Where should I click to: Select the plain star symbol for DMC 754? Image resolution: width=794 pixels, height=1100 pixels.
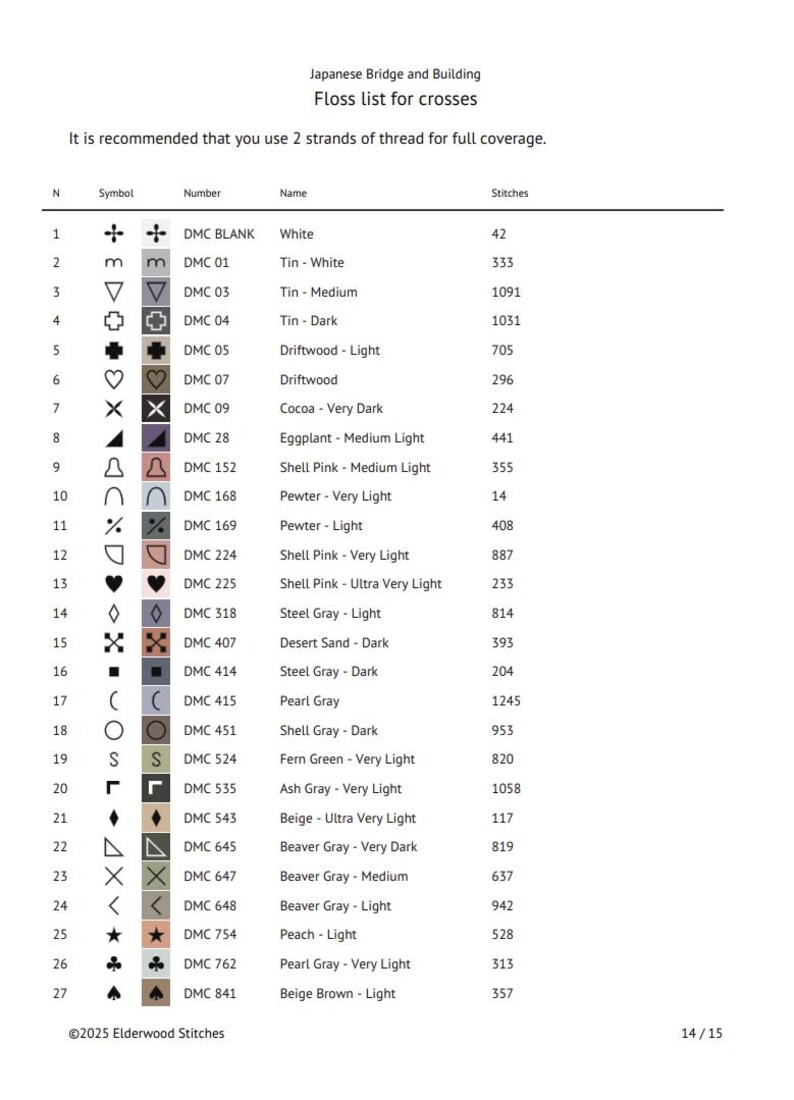114,934
